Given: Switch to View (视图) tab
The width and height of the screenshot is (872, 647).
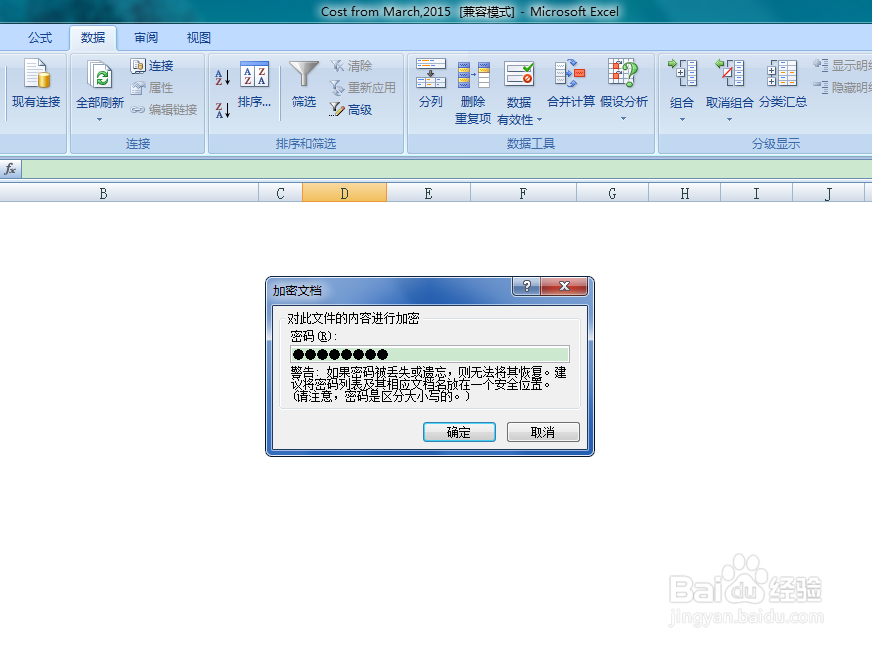Looking at the screenshot, I should pos(199,38).
